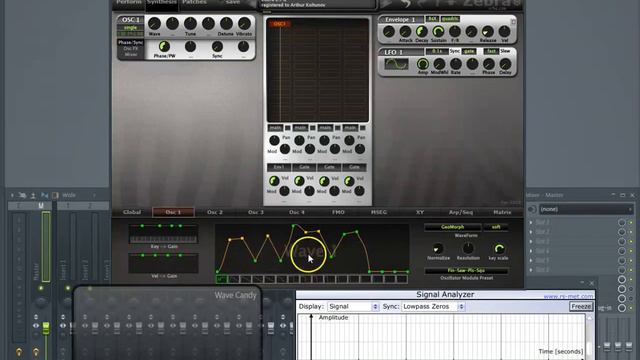
Task: Click the Envelope 1 Attack knob
Action: pyautogui.click(x=405, y=31)
